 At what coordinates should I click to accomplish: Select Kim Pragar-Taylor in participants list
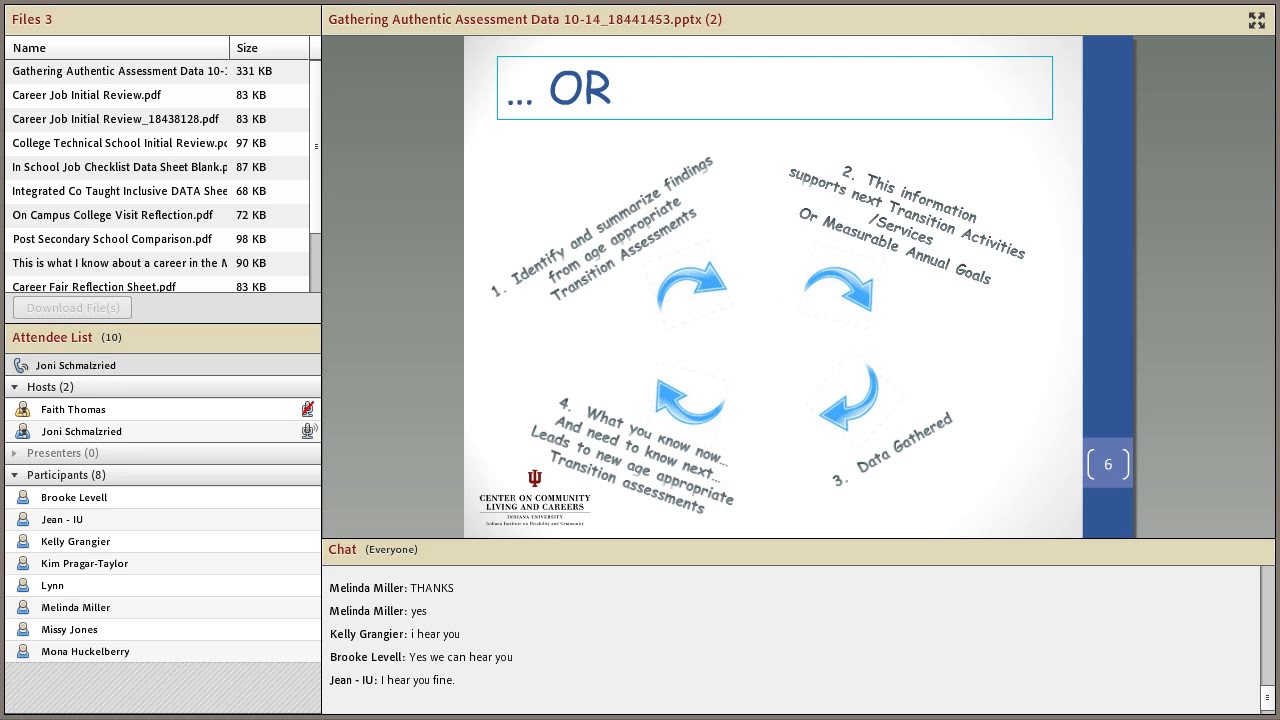click(x=162, y=563)
